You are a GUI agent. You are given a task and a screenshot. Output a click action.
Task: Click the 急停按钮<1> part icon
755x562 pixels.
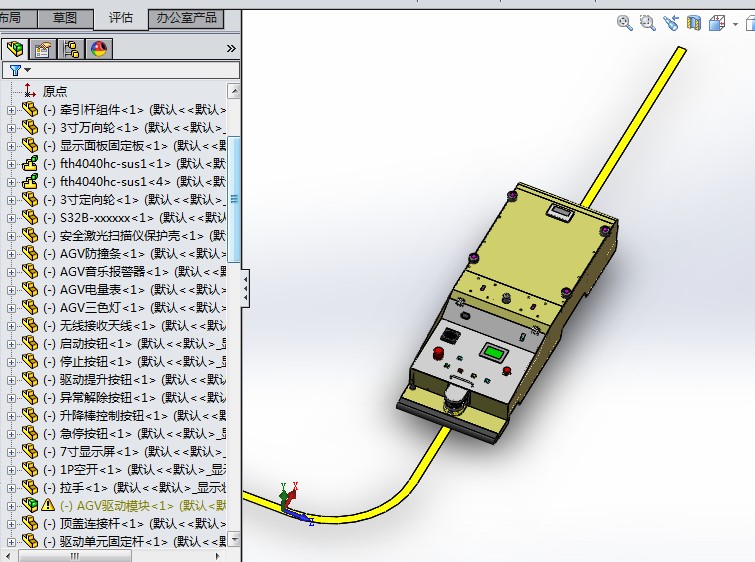(30, 433)
